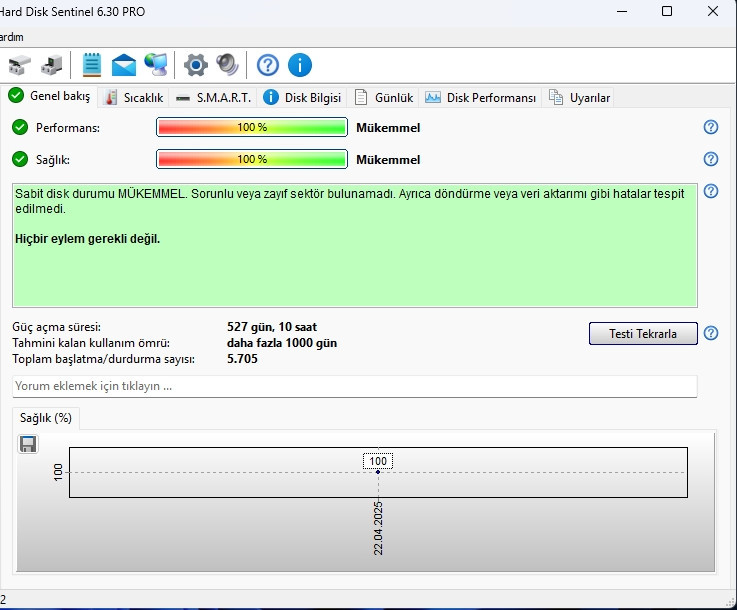
Task: Click the second disk drive toolbar icon
Action: (52, 66)
